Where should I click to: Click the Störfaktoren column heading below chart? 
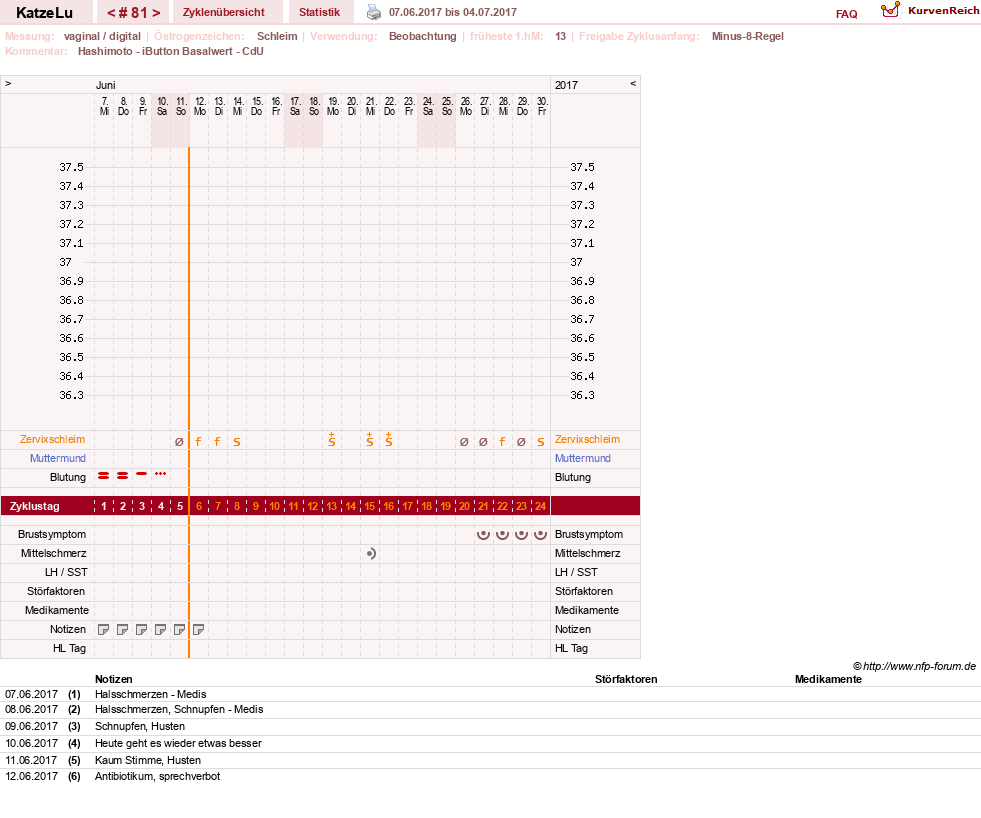pyautogui.click(x=626, y=679)
